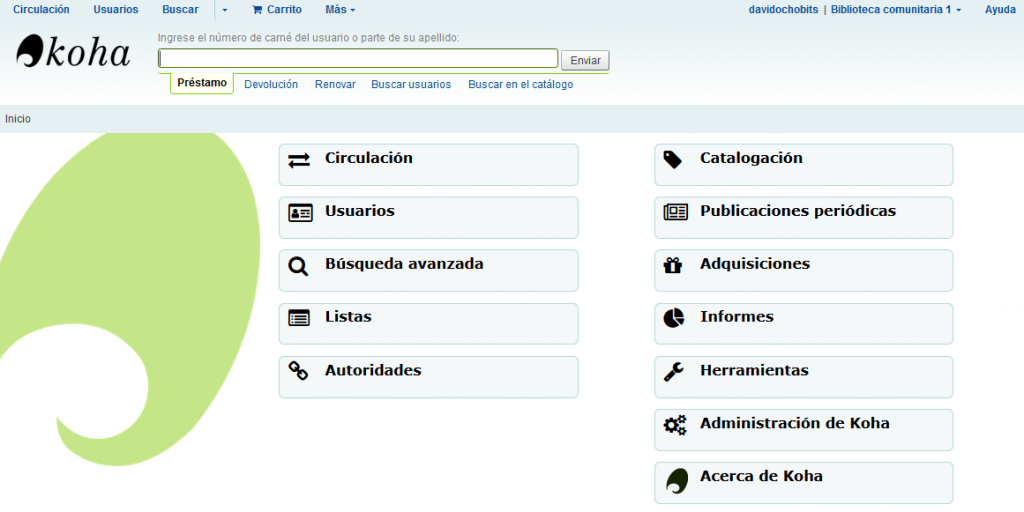
Task: Open the Carrito shopping cart
Action: pos(277,10)
